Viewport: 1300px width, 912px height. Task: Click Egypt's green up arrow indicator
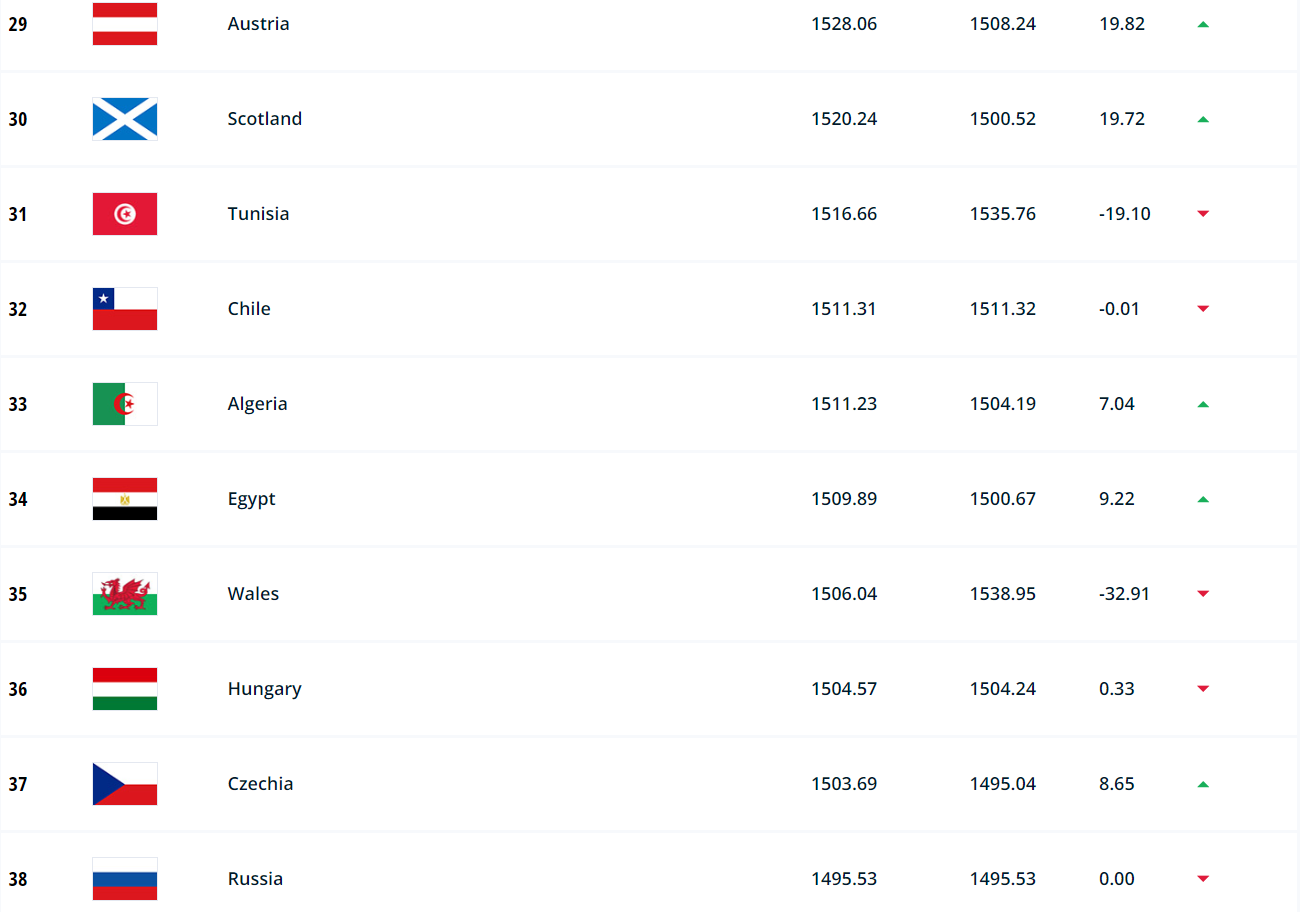tap(1203, 499)
